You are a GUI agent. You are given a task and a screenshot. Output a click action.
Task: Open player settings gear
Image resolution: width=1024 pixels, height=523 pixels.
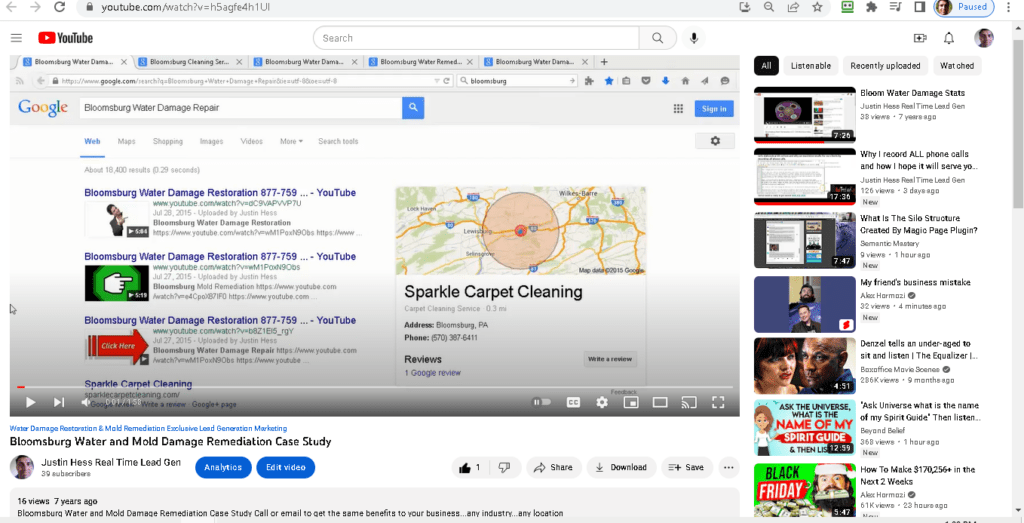point(602,402)
